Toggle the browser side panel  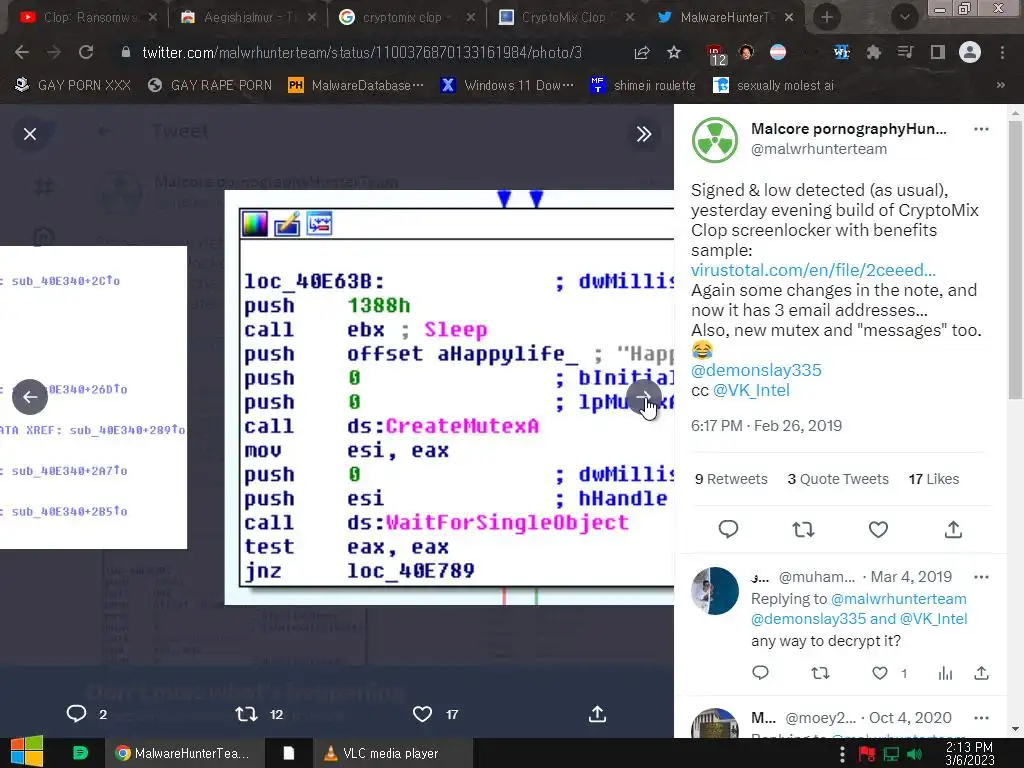pos(938,52)
